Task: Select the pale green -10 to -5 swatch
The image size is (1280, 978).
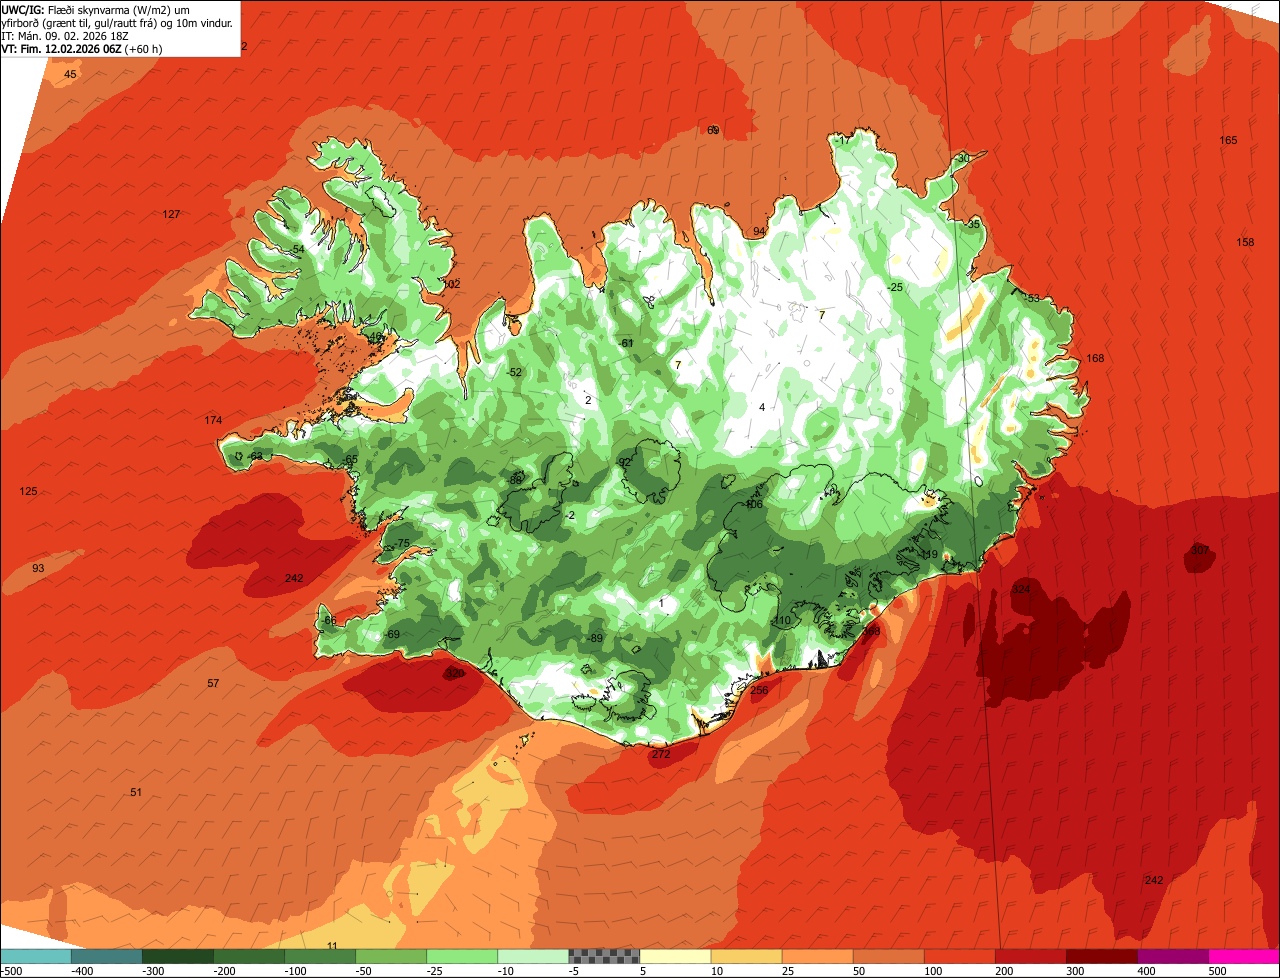Action: pos(533,956)
